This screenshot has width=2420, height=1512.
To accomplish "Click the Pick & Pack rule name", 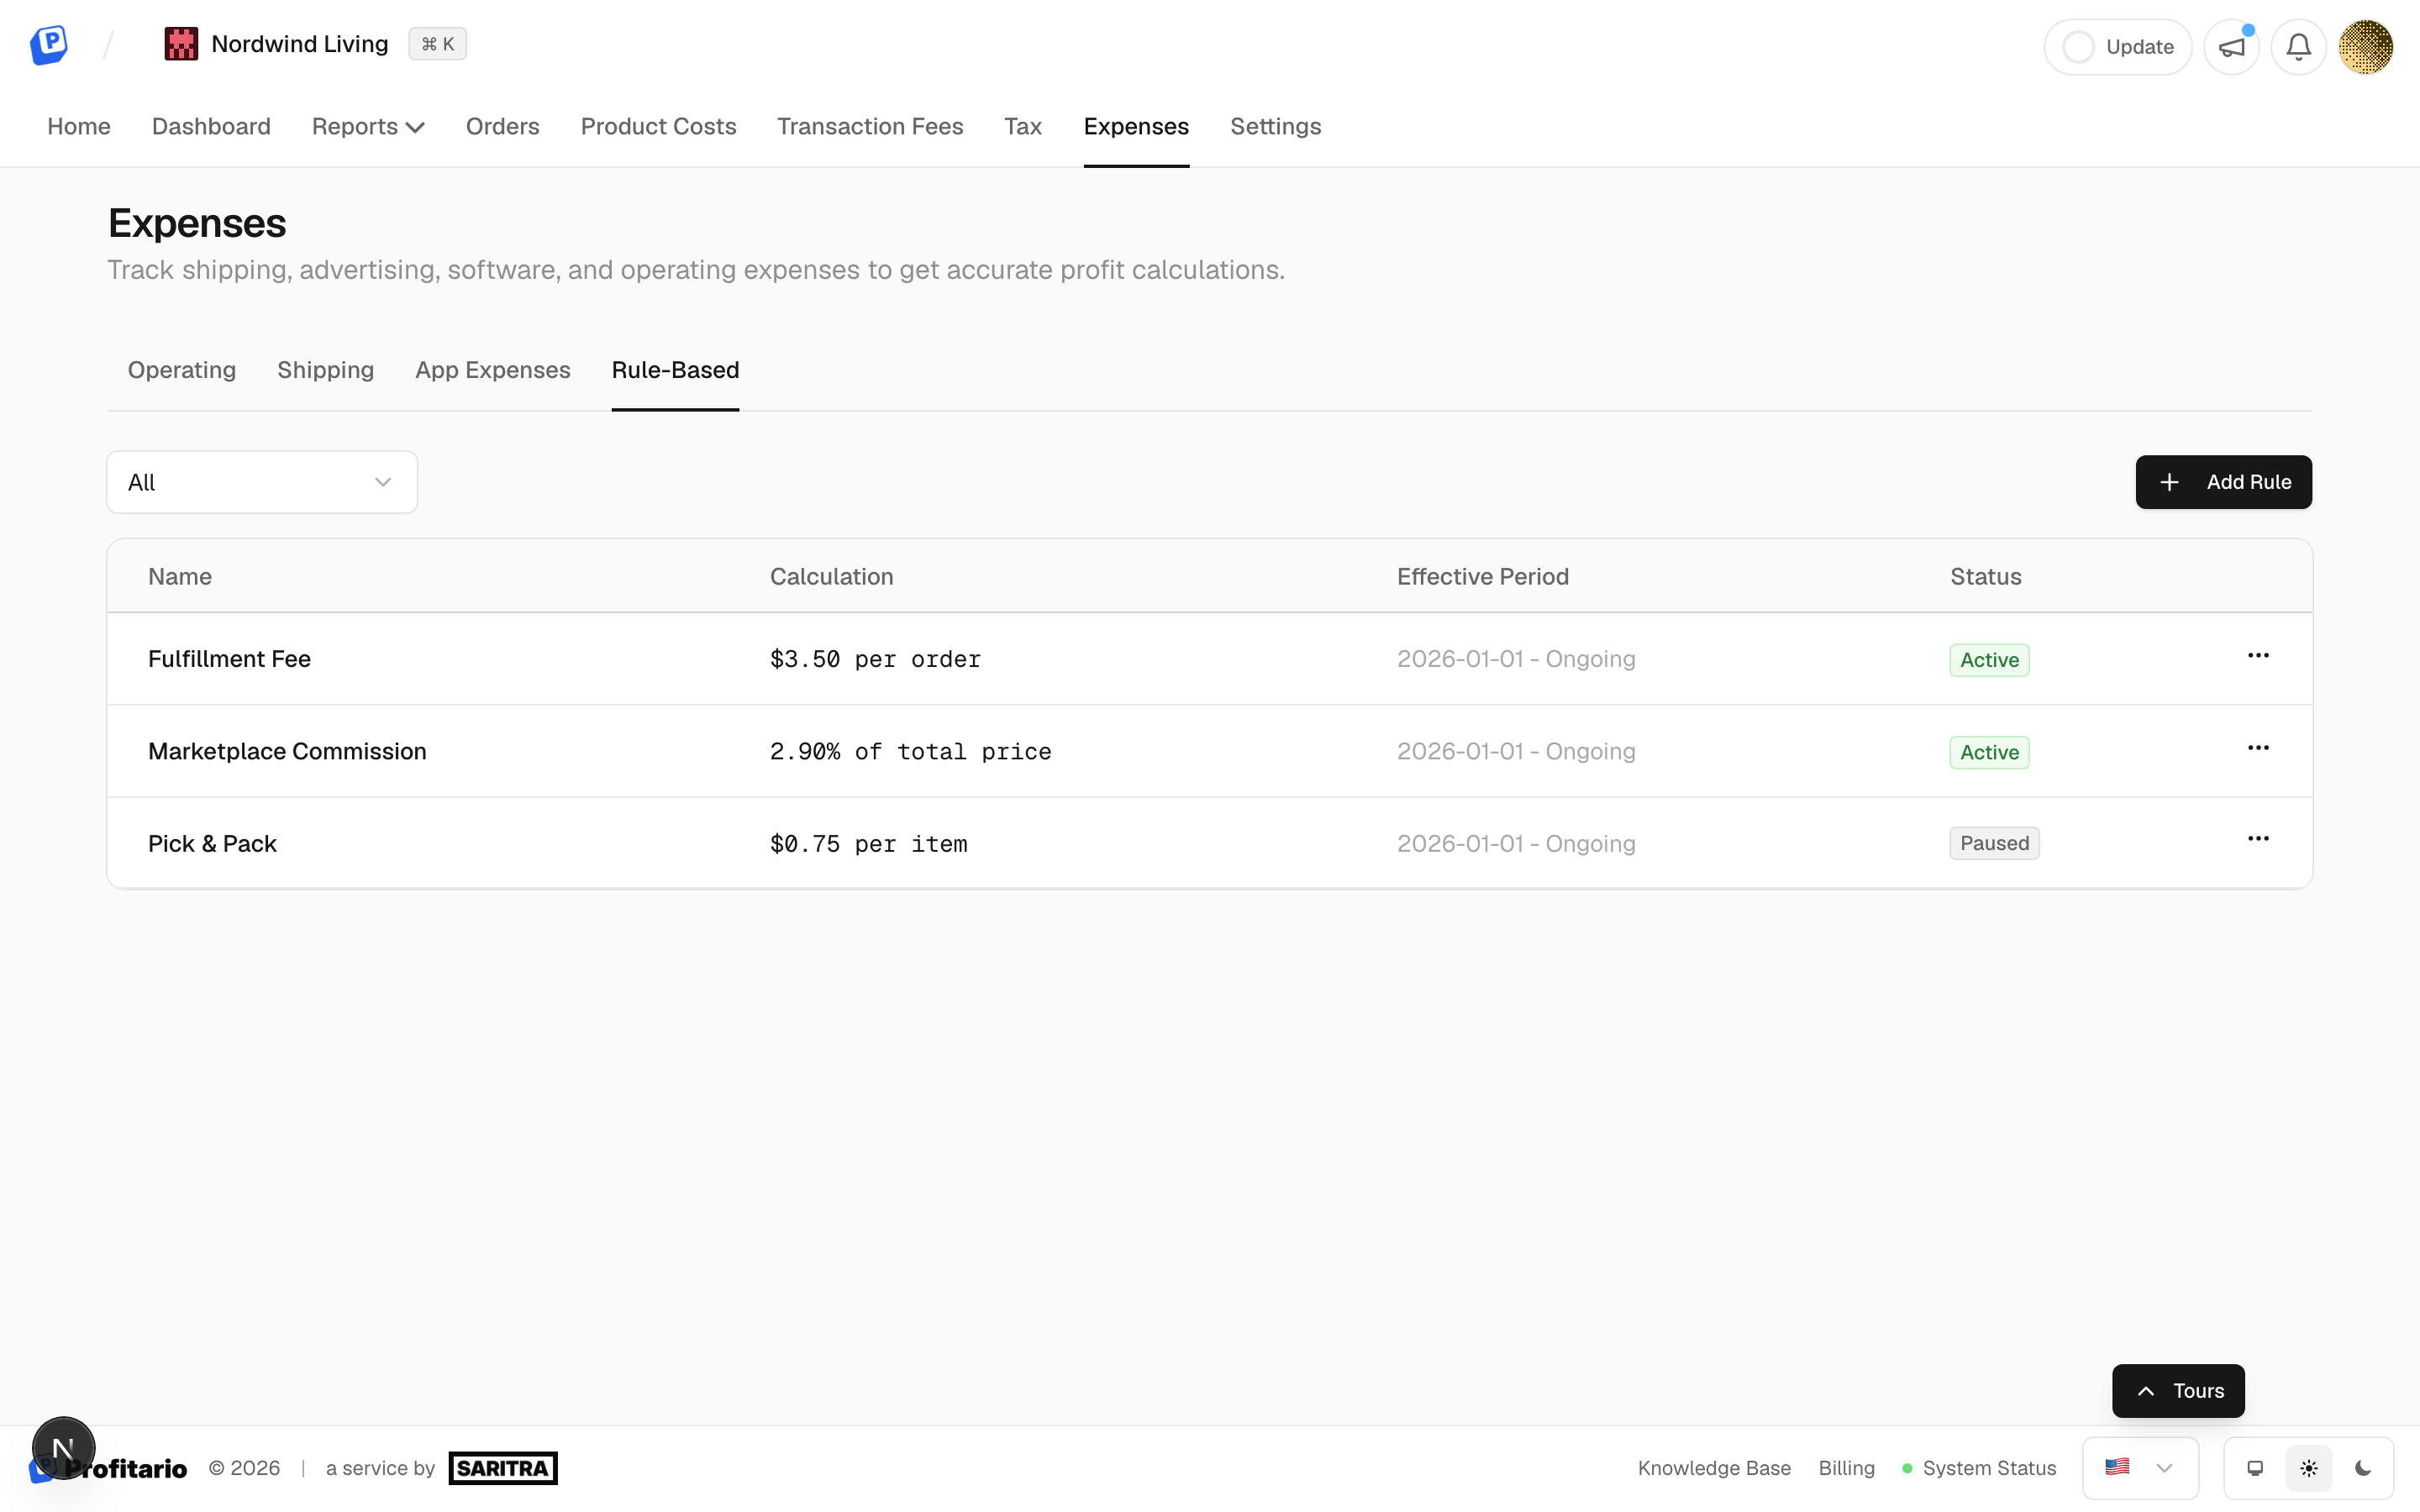I will pyautogui.click(x=212, y=843).
